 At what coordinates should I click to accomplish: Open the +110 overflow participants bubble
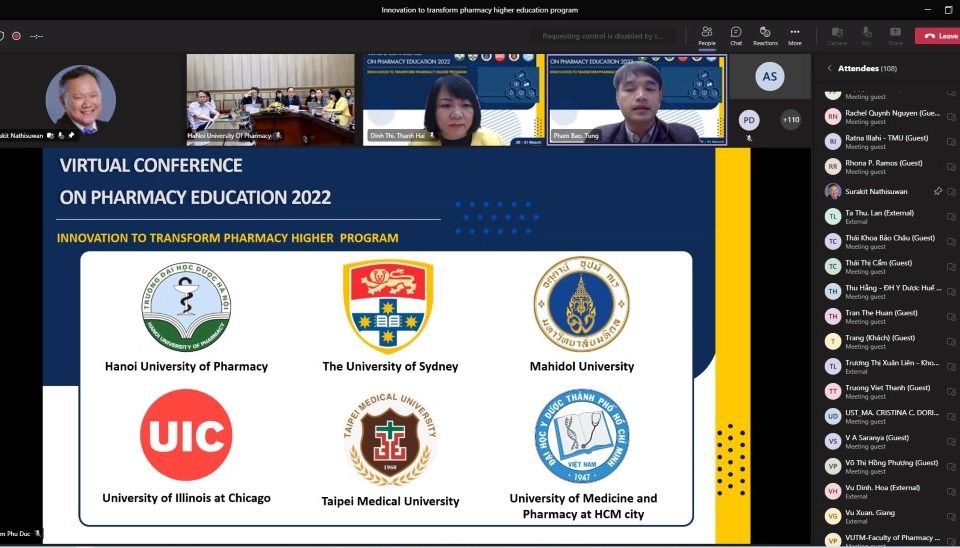[791, 119]
